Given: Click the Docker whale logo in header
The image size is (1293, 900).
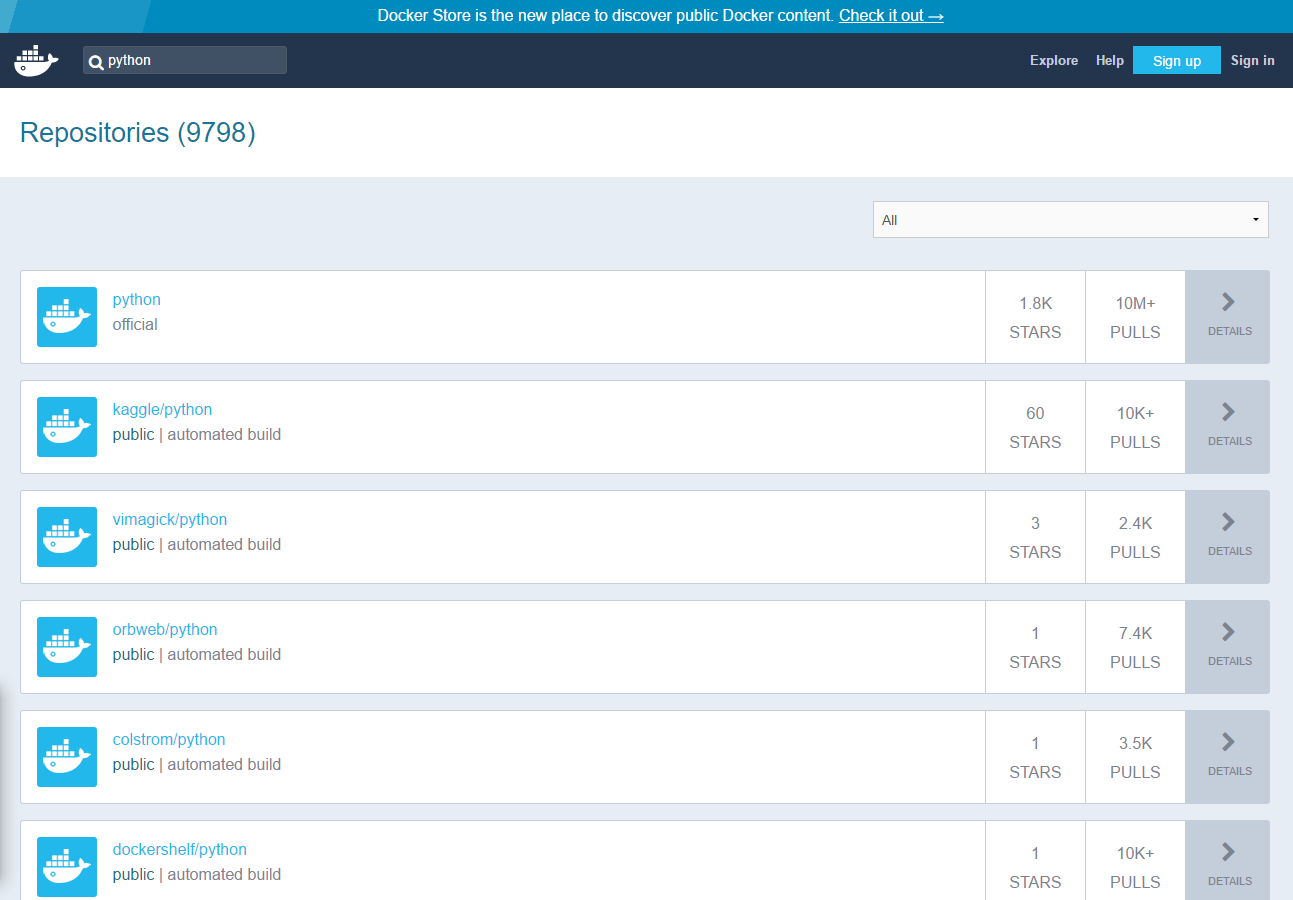Looking at the screenshot, I should click(x=37, y=60).
